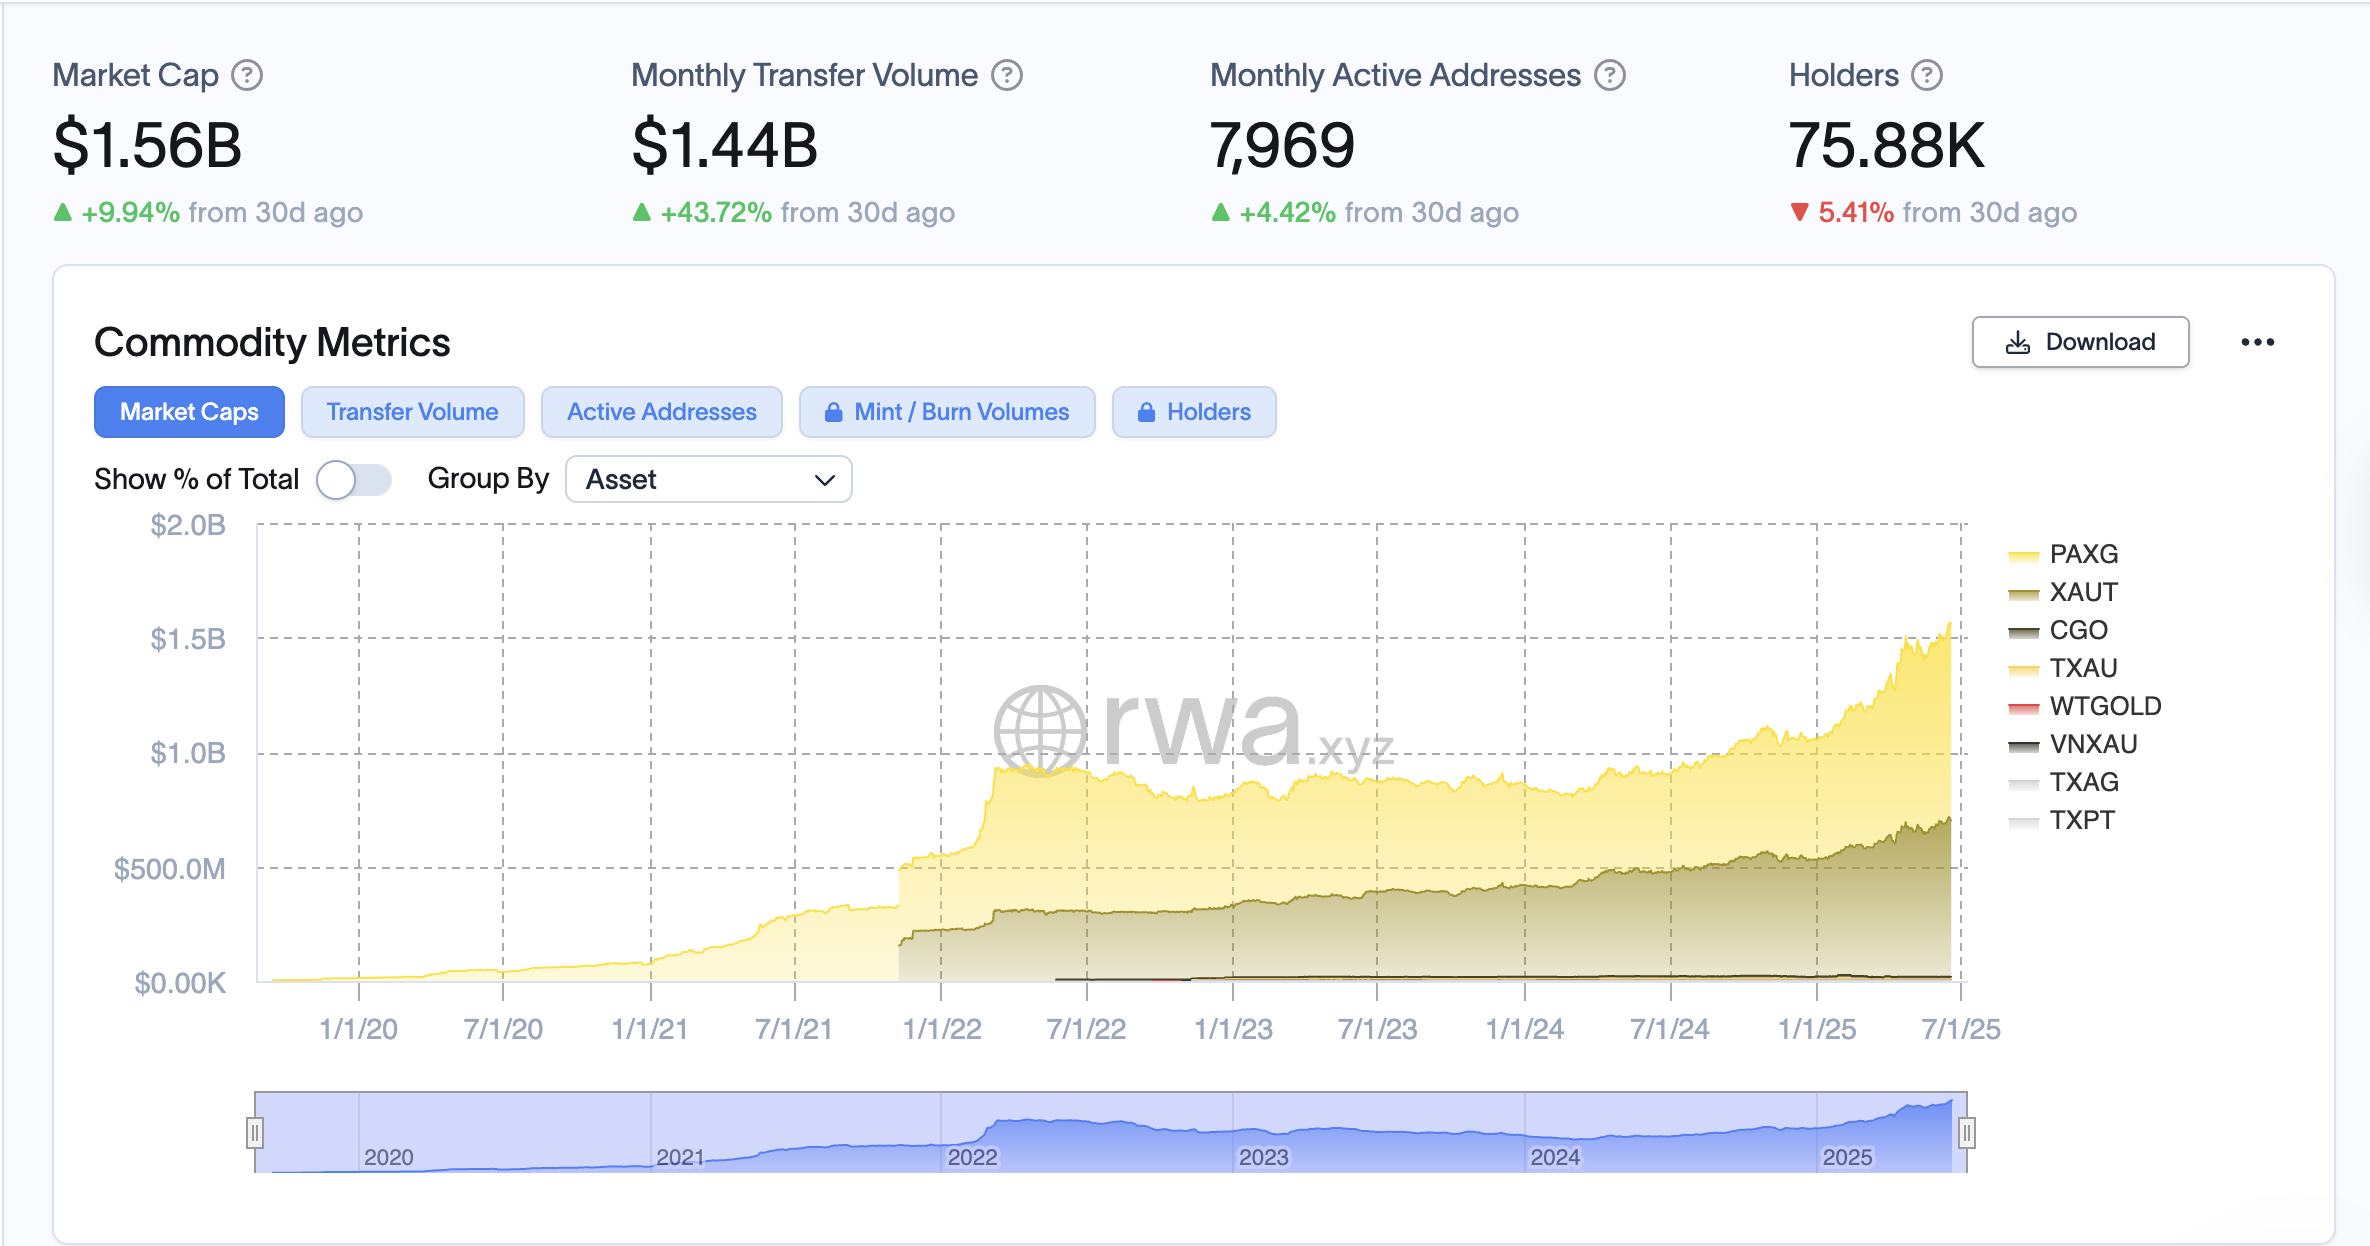Toggle the VNXAU series in the legend
The image size is (2370, 1246).
(2094, 743)
